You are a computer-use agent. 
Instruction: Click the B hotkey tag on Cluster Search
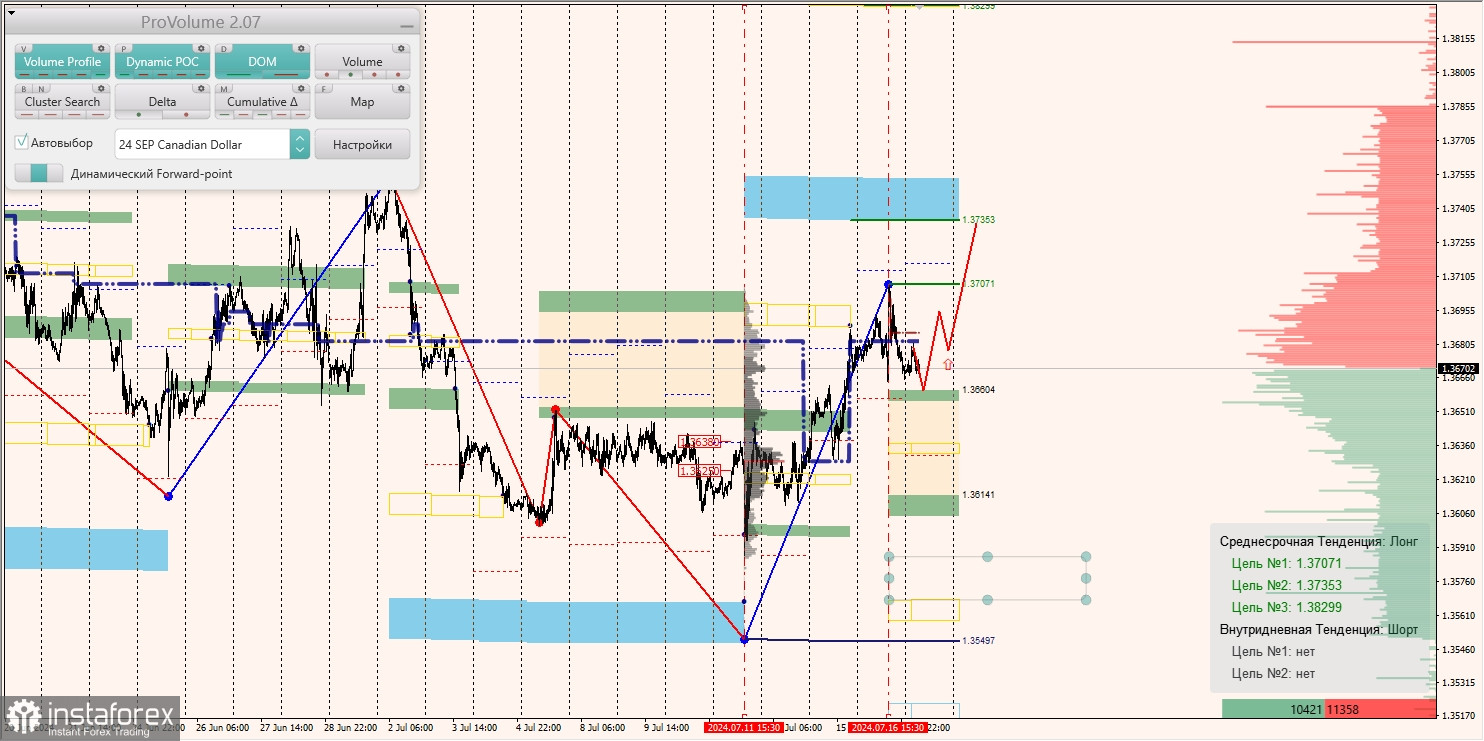click(24, 89)
